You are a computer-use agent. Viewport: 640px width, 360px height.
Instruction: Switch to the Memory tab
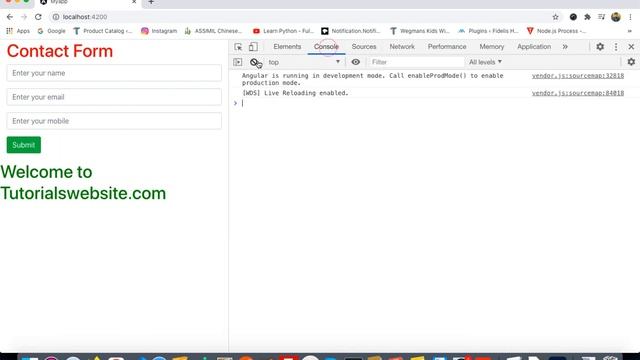tap(492, 47)
